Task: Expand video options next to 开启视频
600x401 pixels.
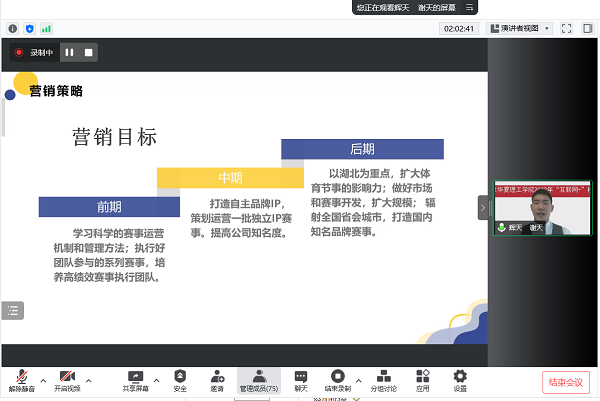Action: 88,380
